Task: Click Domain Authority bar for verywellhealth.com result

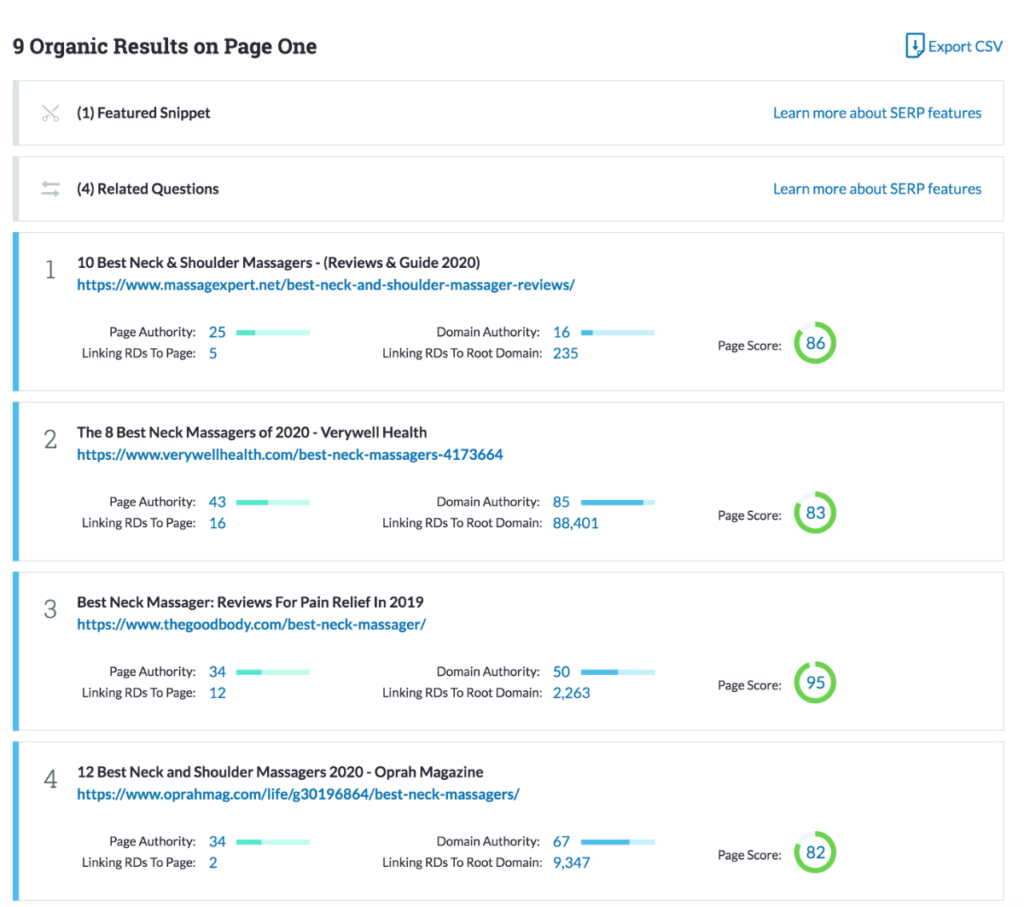Action: point(618,502)
